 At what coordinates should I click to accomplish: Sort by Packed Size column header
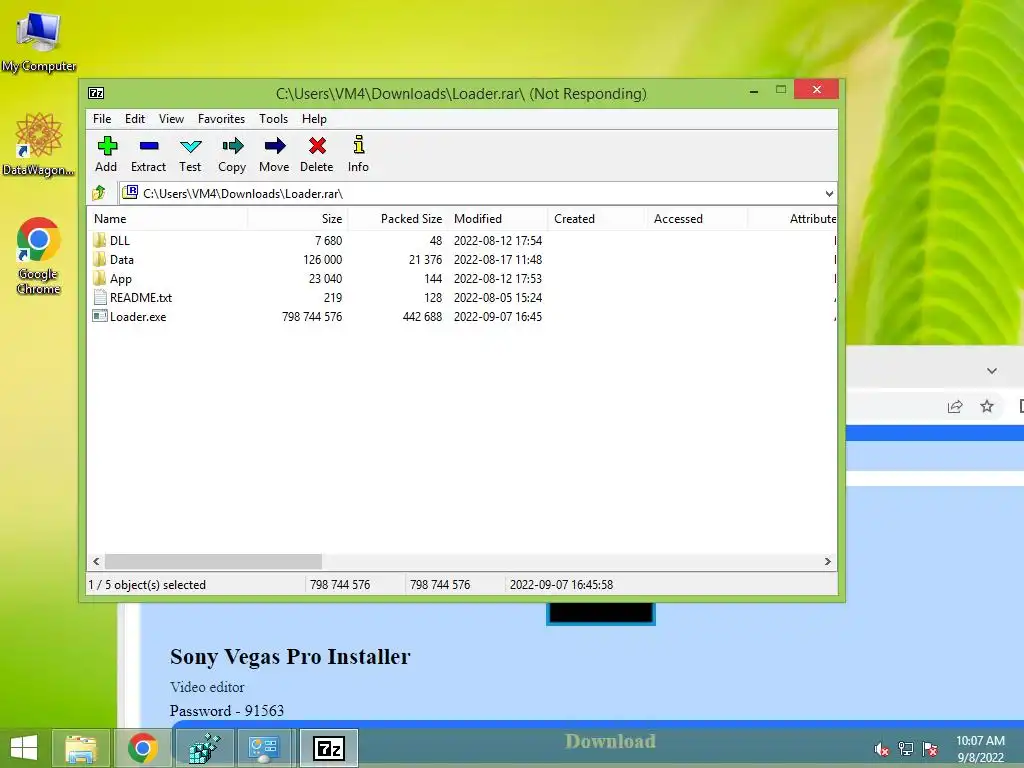[398, 219]
